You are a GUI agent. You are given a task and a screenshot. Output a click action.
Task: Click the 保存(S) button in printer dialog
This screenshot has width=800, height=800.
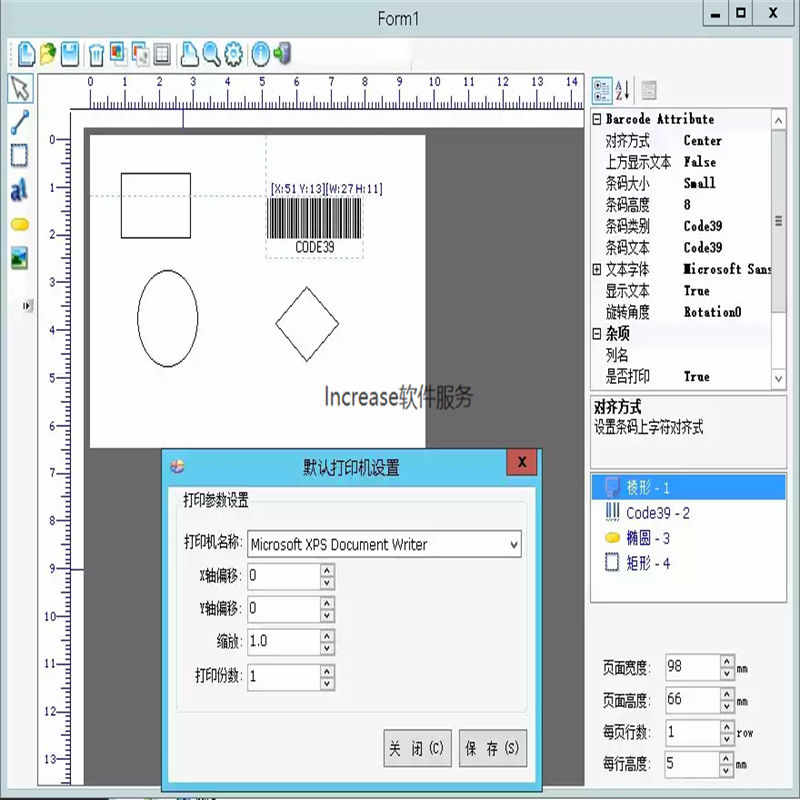point(493,748)
